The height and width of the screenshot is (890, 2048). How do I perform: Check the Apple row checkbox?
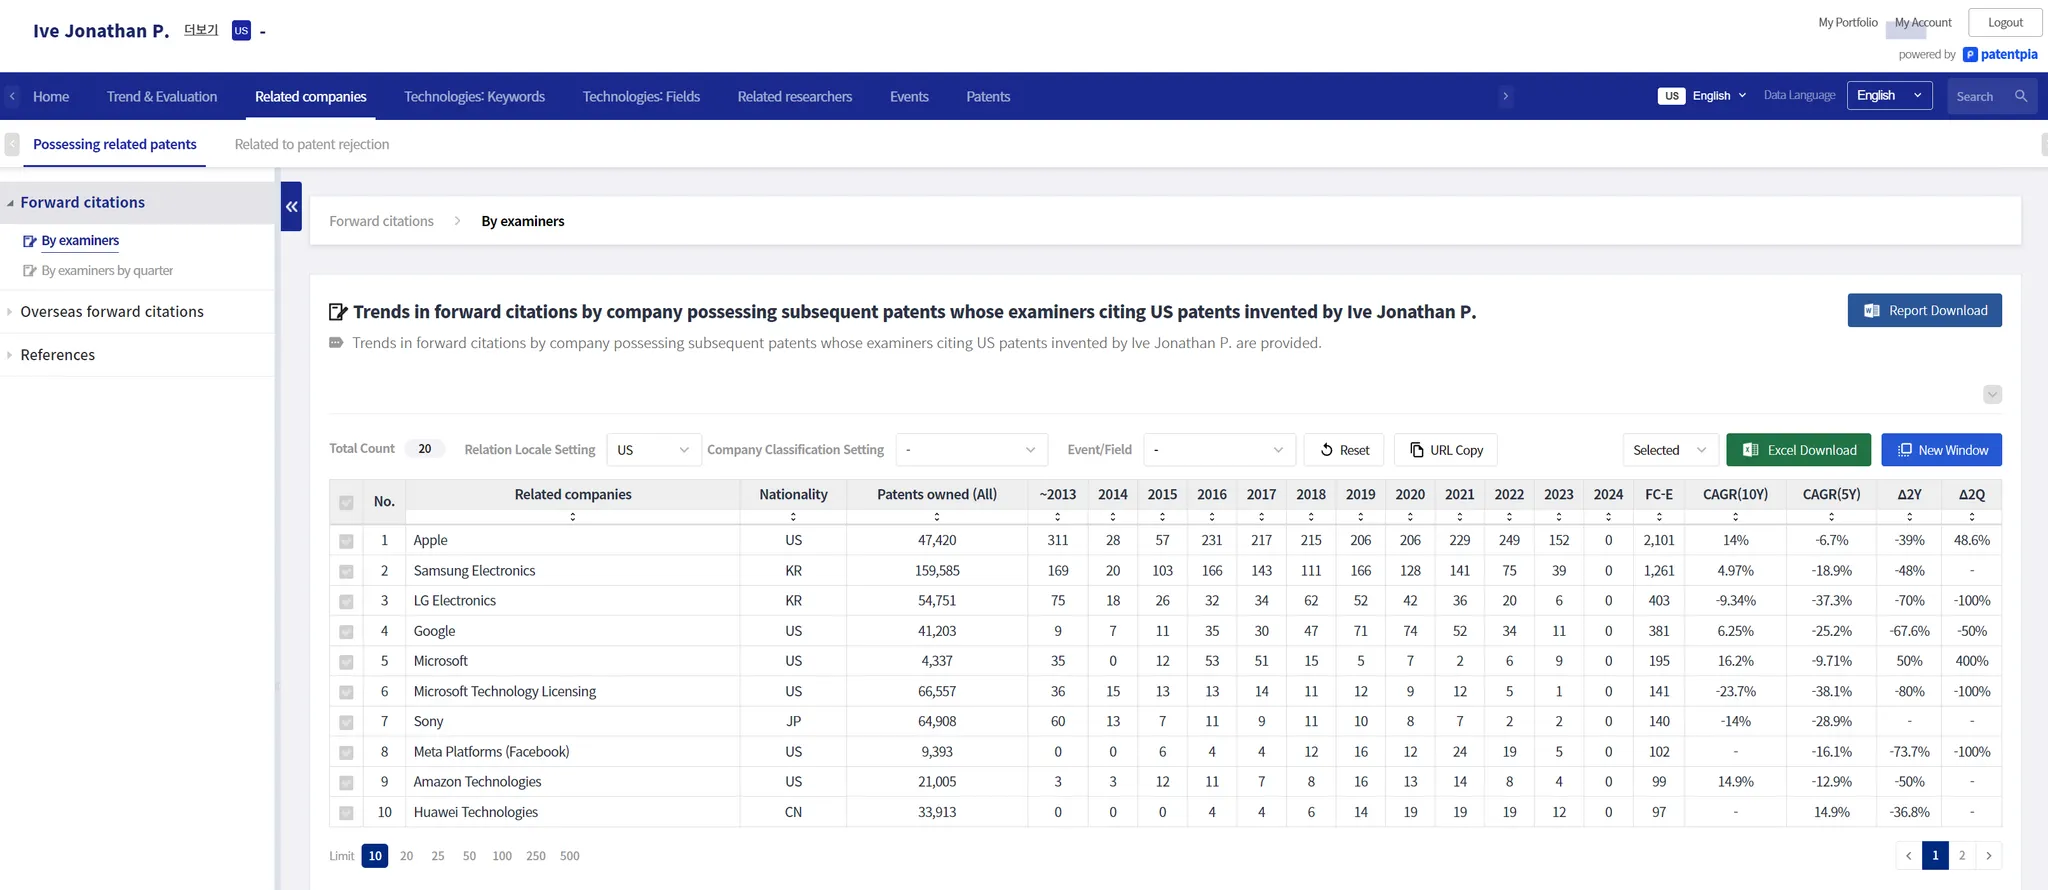(x=346, y=541)
